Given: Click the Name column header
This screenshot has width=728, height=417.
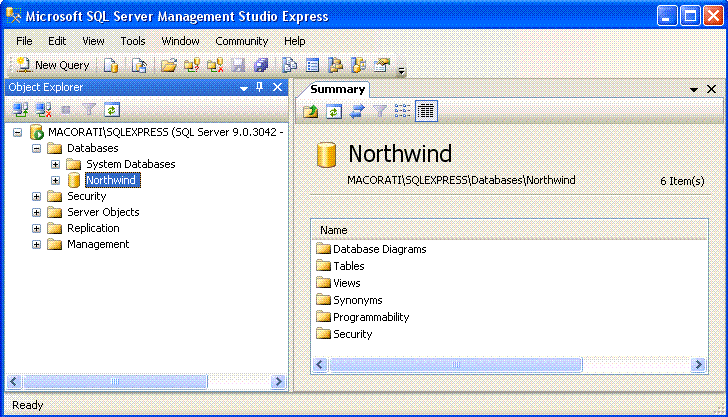Looking at the screenshot, I should [x=509, y=230].
